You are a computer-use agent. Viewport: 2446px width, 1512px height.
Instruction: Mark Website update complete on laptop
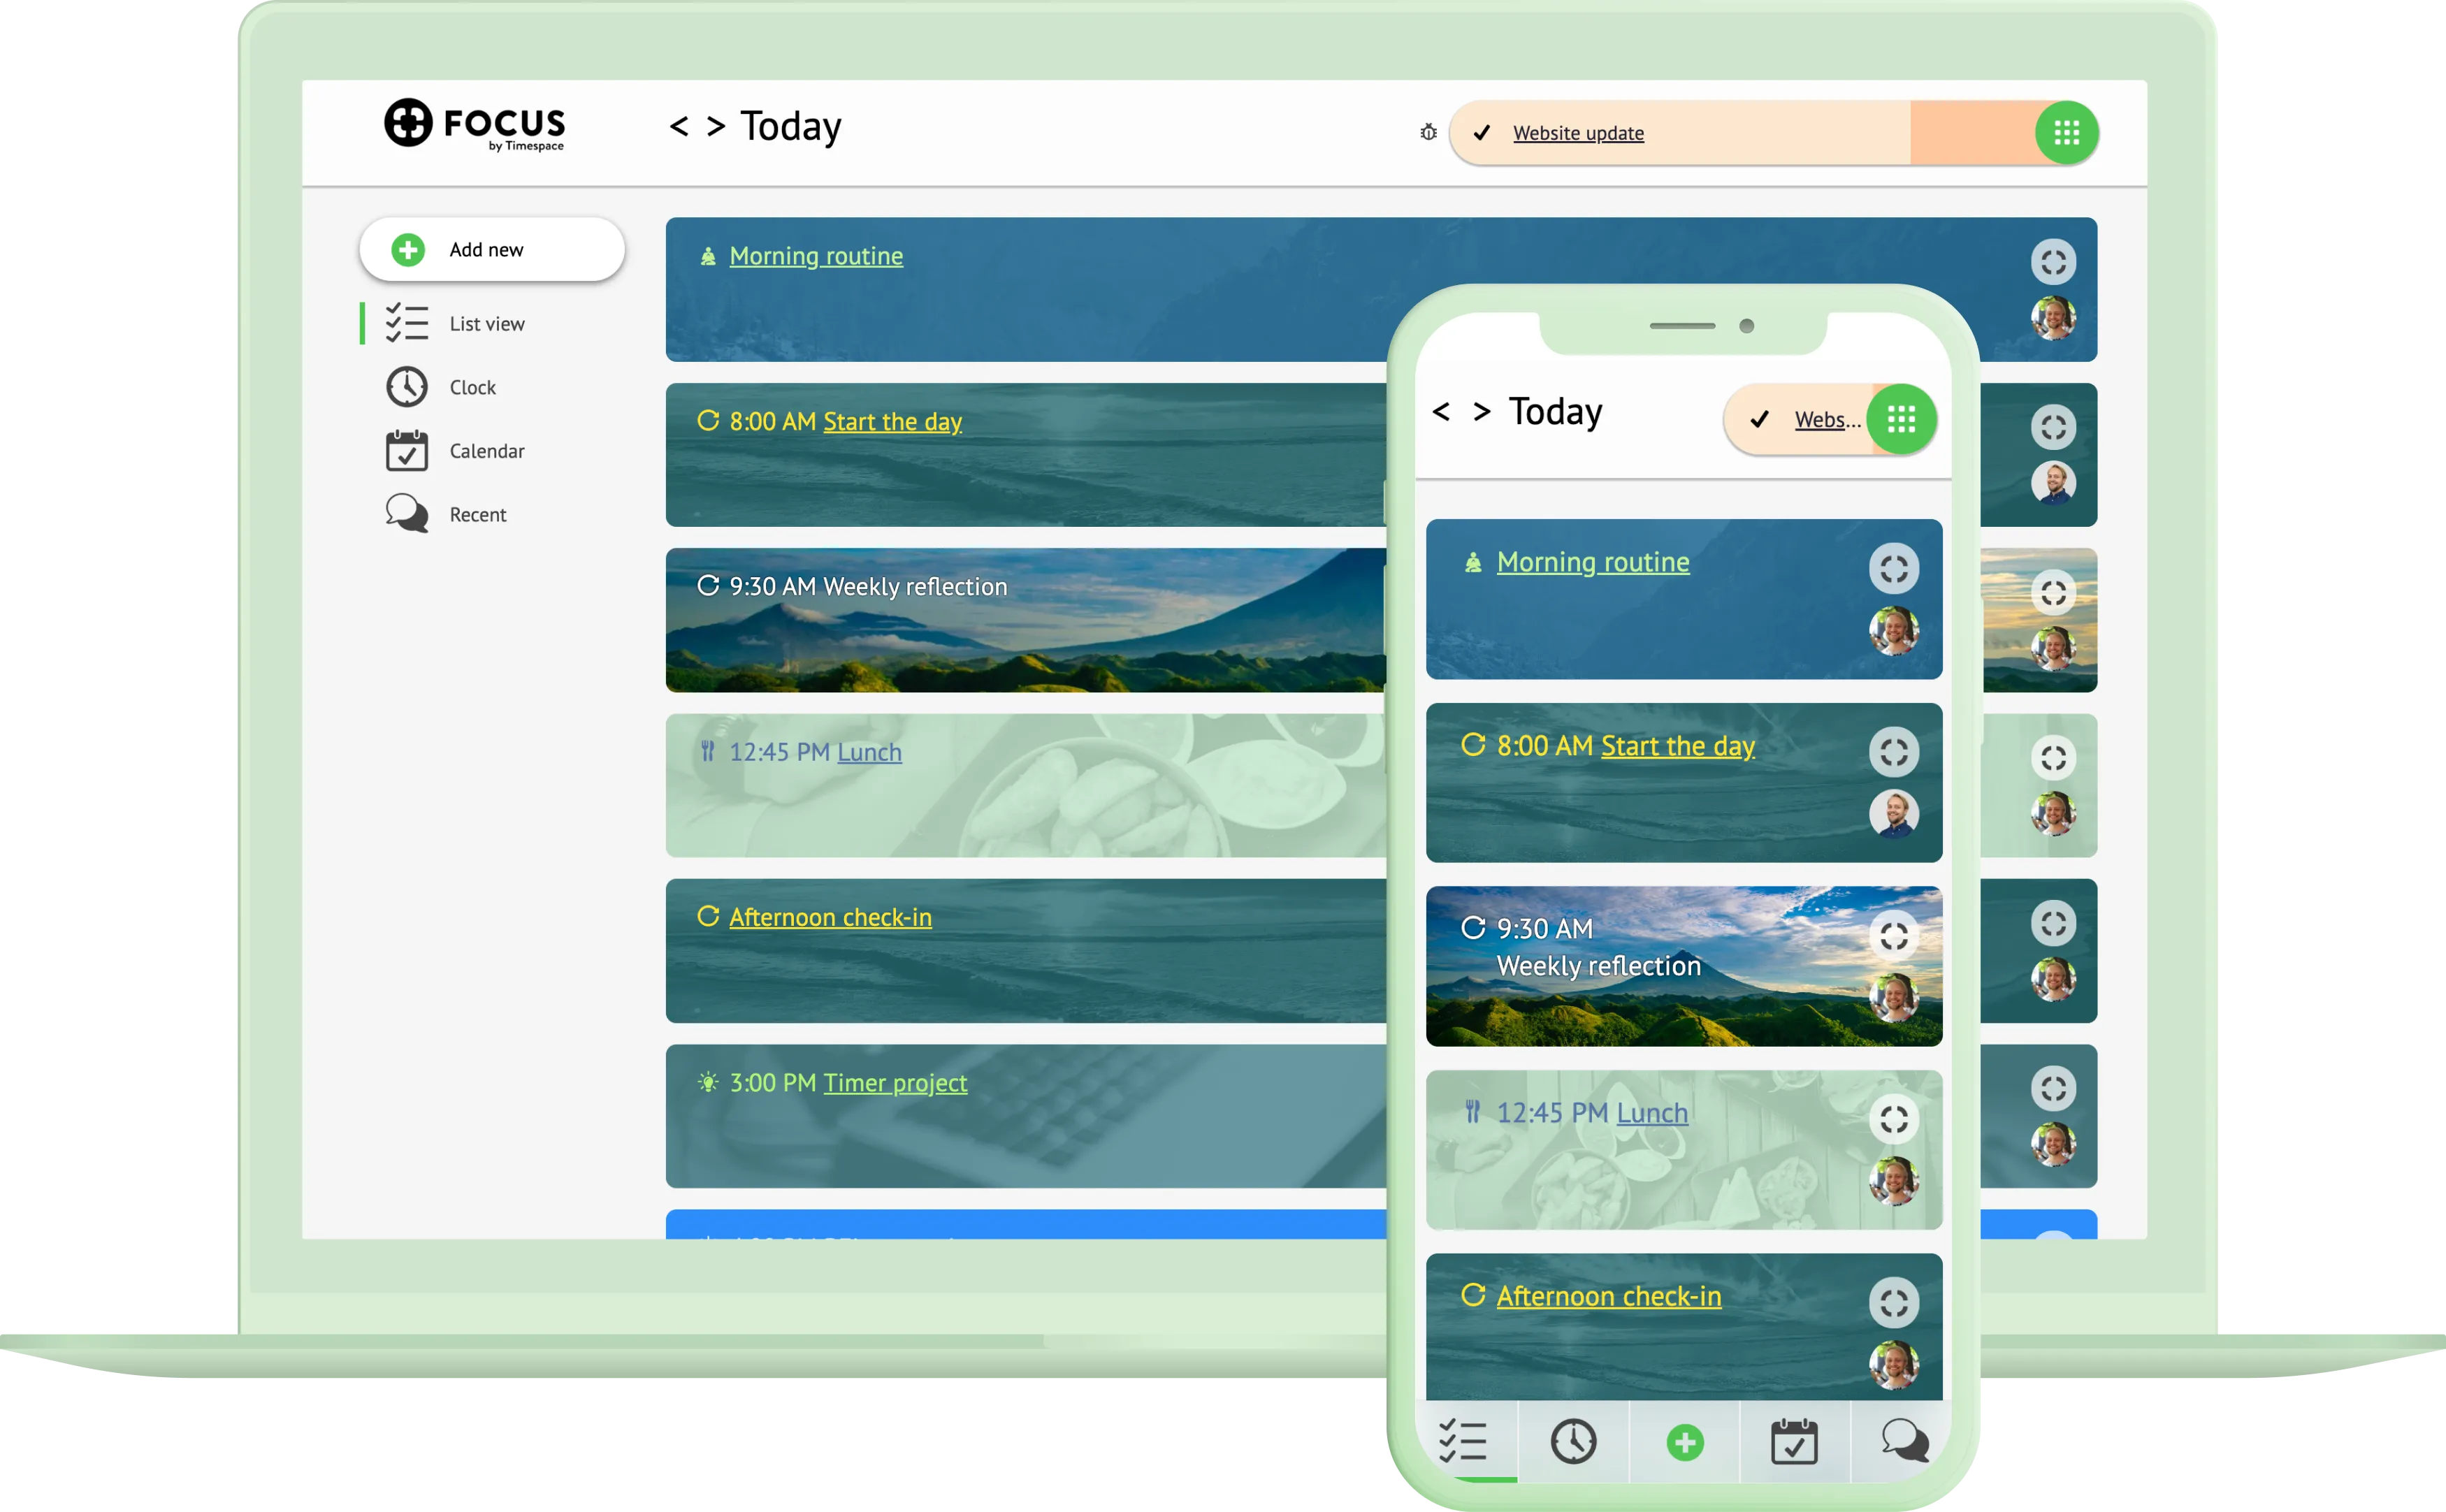1481,132
